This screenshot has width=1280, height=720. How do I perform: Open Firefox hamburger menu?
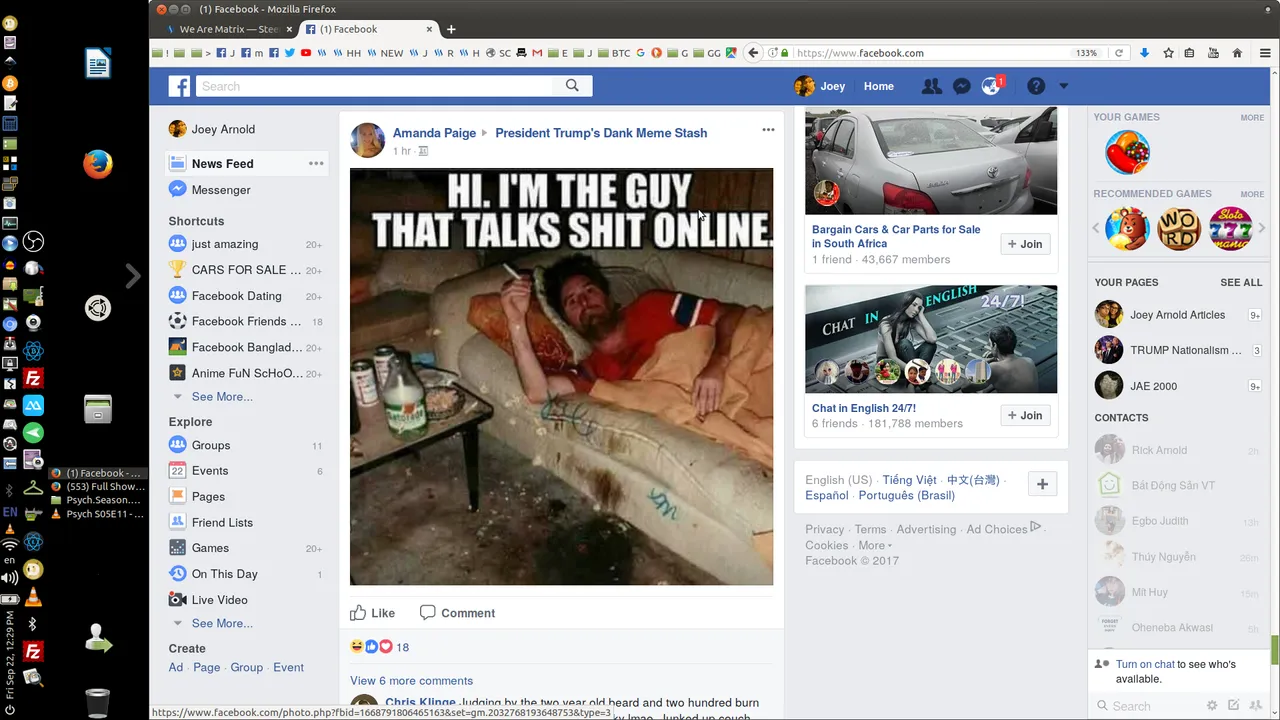pyautogui.click(x=1265, y=53)
